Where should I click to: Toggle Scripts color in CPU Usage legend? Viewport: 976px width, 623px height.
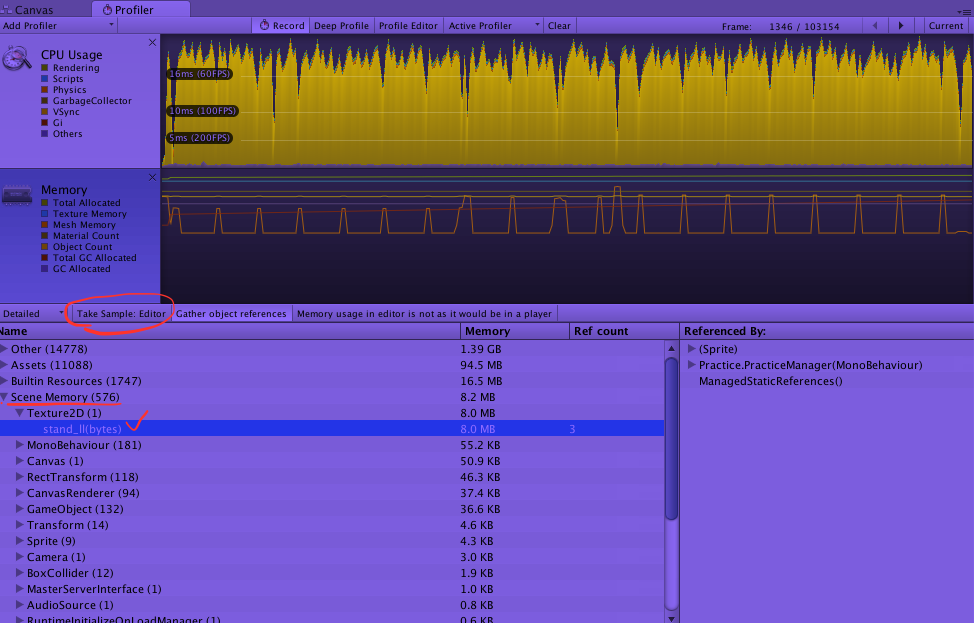coord(45,78)
